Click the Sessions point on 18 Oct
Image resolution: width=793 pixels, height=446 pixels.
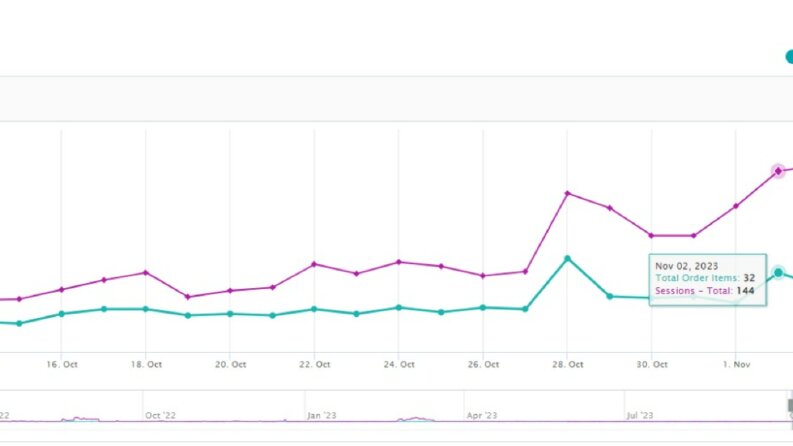tap(146, 273)
